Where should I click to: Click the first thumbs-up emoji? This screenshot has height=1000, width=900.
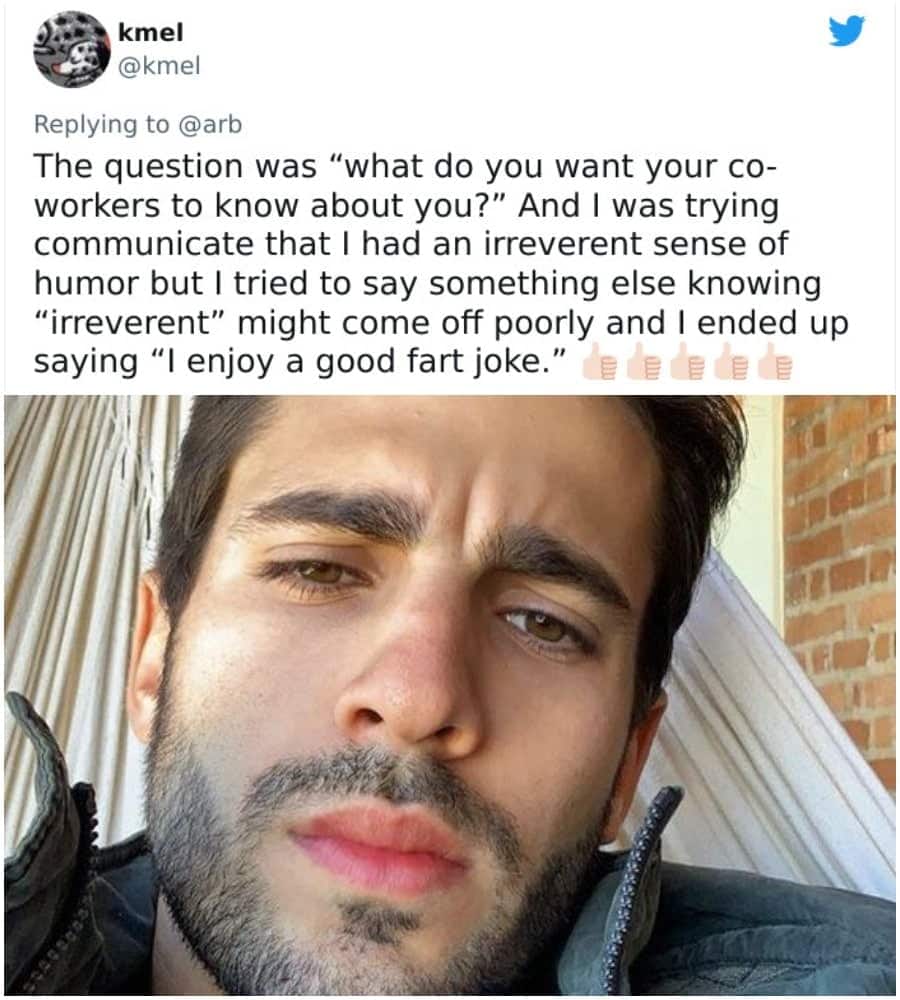[x=599, y=362]
